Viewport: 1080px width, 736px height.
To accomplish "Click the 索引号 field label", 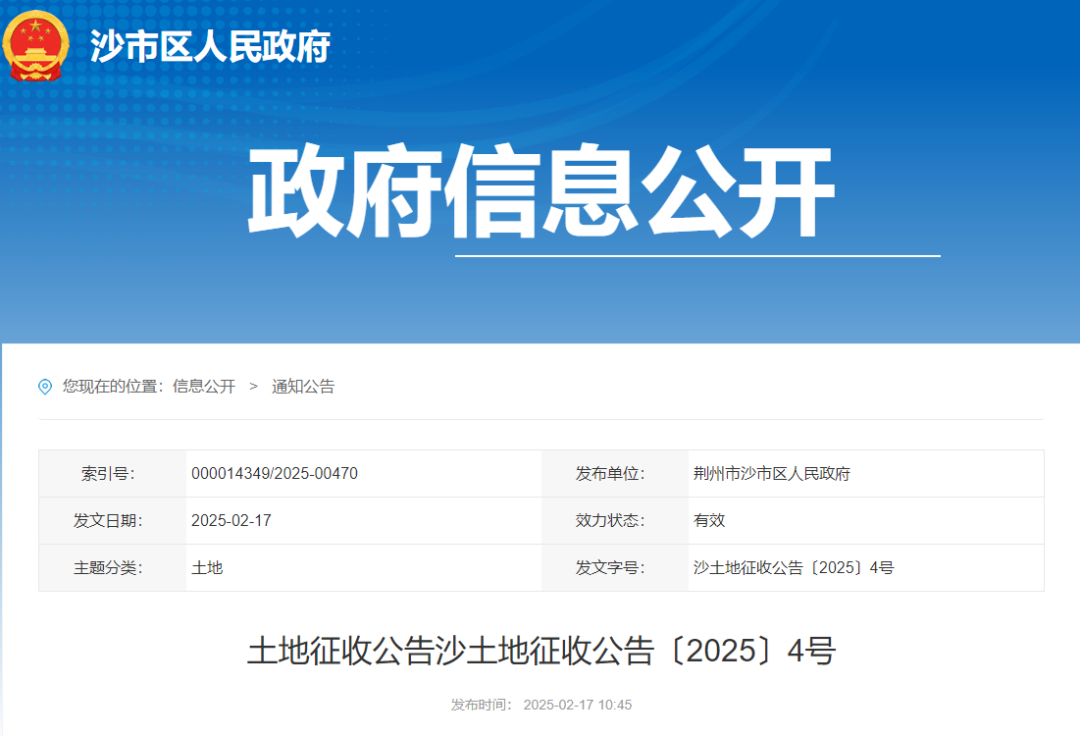I will coord(108,474).
